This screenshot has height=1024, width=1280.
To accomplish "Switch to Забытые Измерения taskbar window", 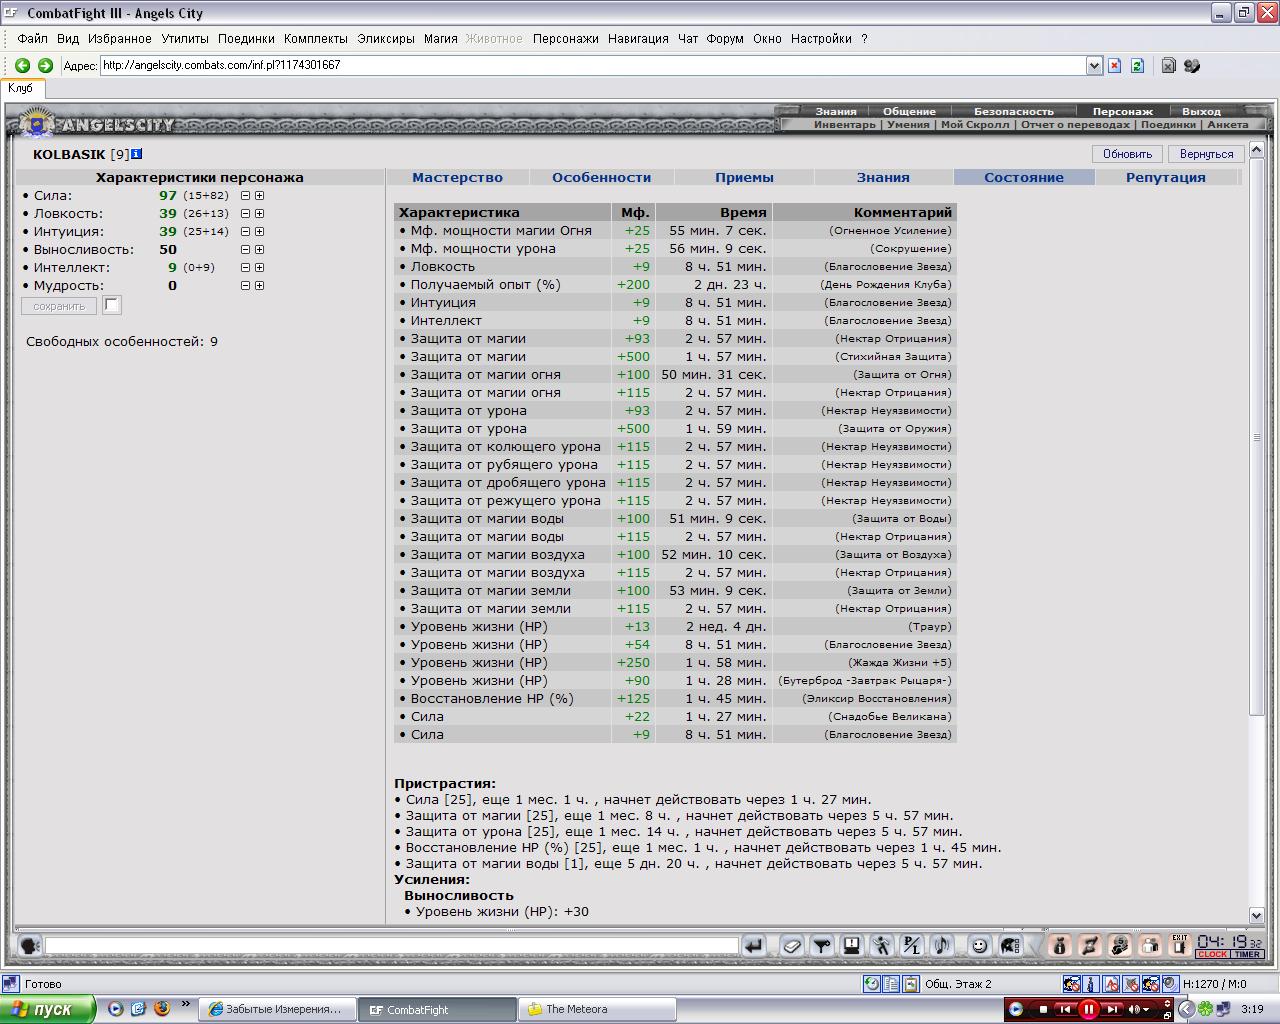I will click(278, 1009).
